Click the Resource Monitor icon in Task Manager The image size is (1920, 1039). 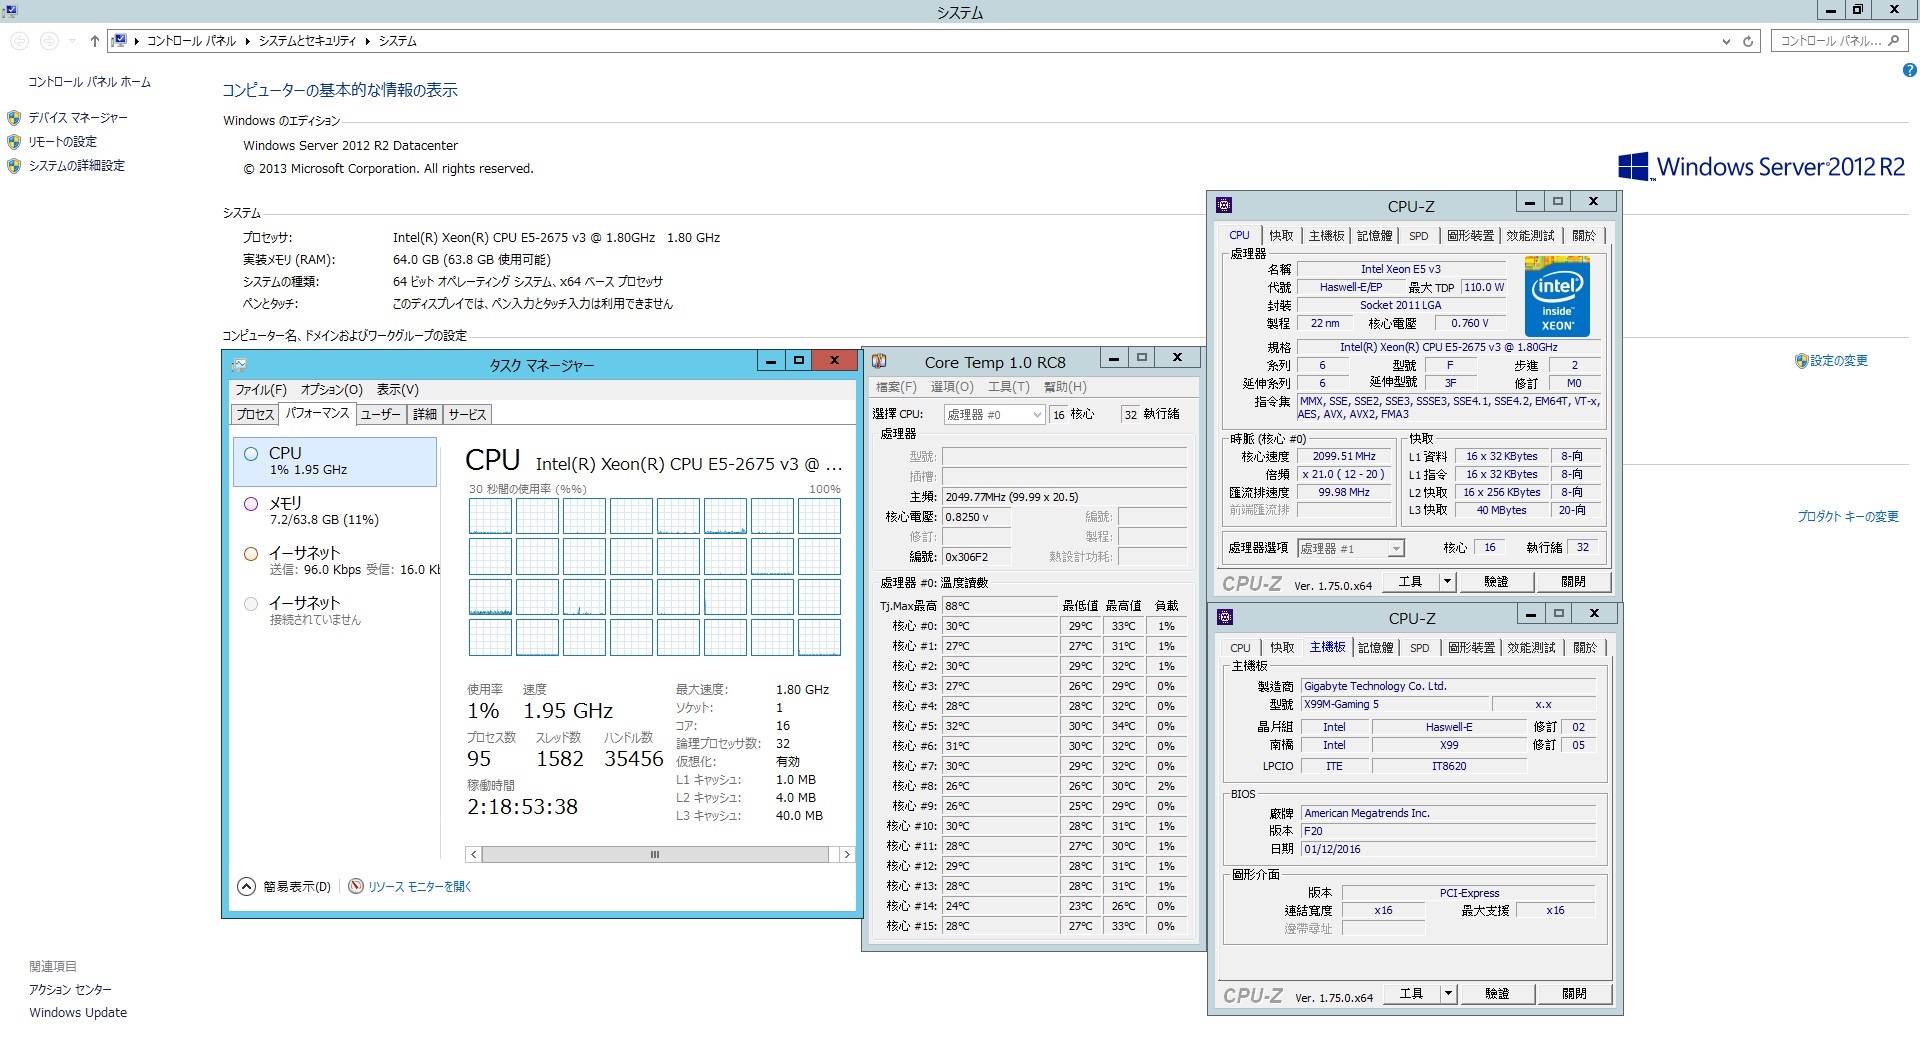(x=356, y=886)
